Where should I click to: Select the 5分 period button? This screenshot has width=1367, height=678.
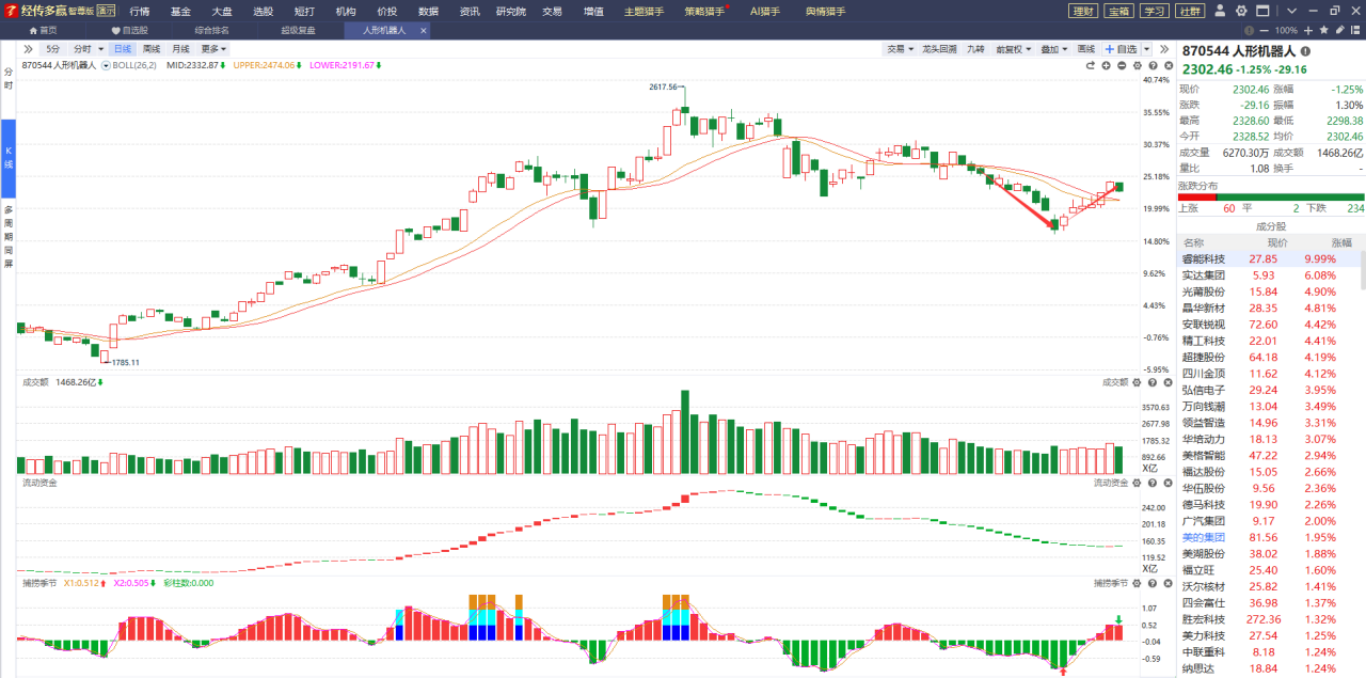[53, 49]
